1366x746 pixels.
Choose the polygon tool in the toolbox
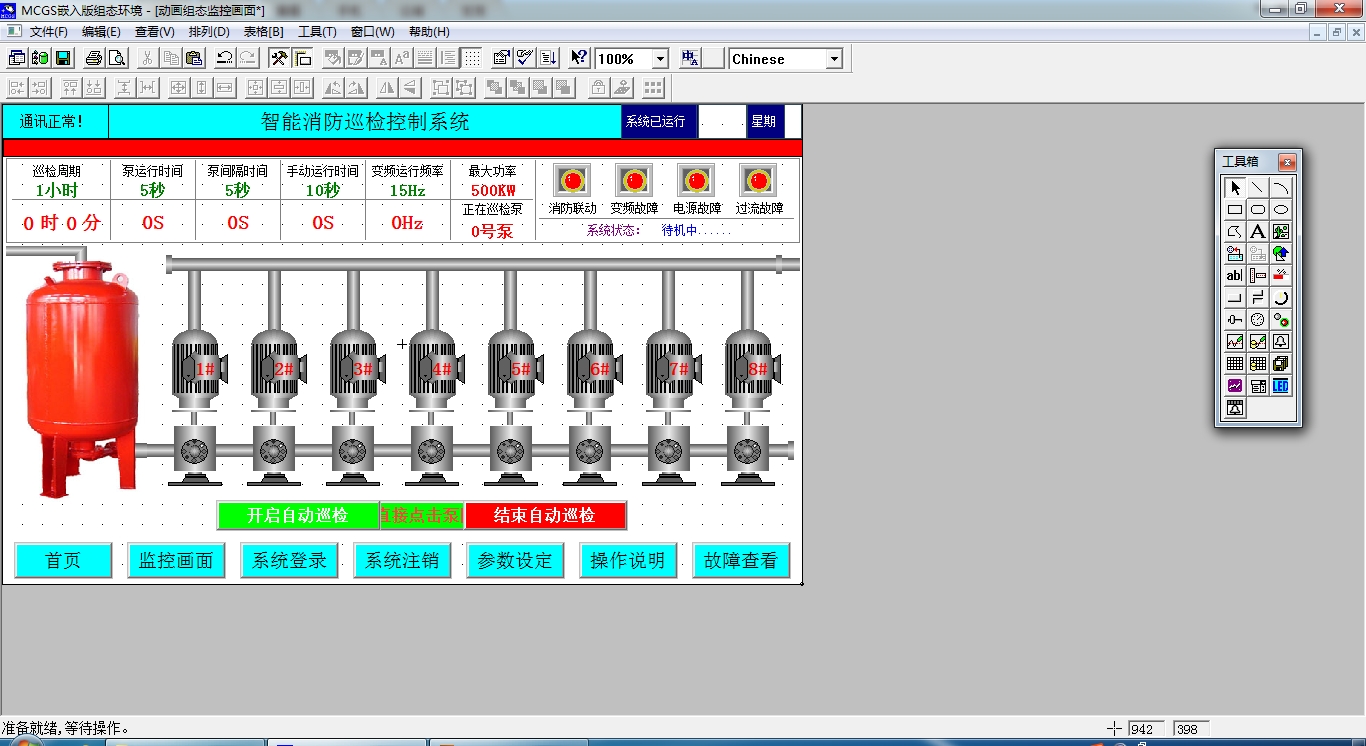tap(1235, 232)
